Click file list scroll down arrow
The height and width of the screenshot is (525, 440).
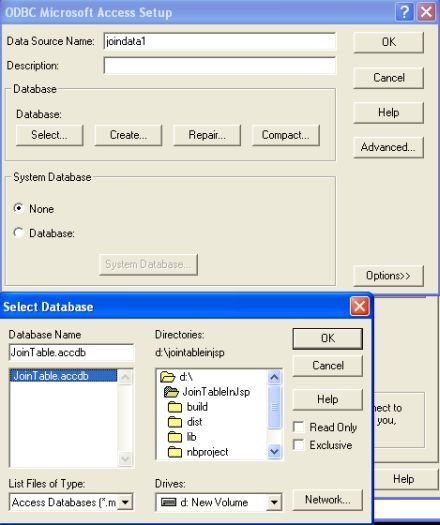(125, 458)
